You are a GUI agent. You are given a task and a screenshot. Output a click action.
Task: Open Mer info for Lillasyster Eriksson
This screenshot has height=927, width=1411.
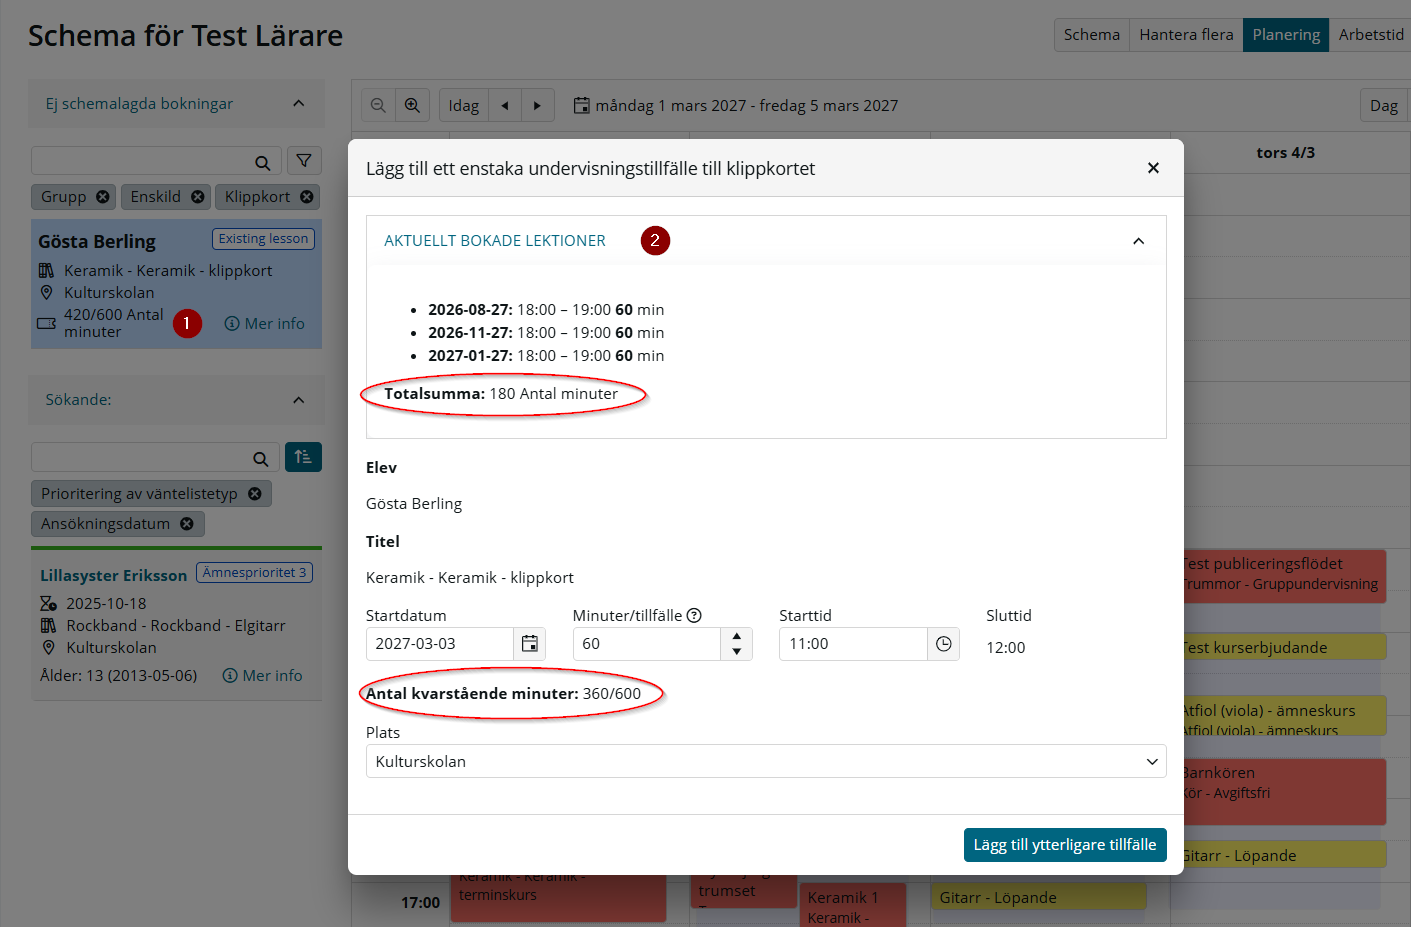coord(262,676)
